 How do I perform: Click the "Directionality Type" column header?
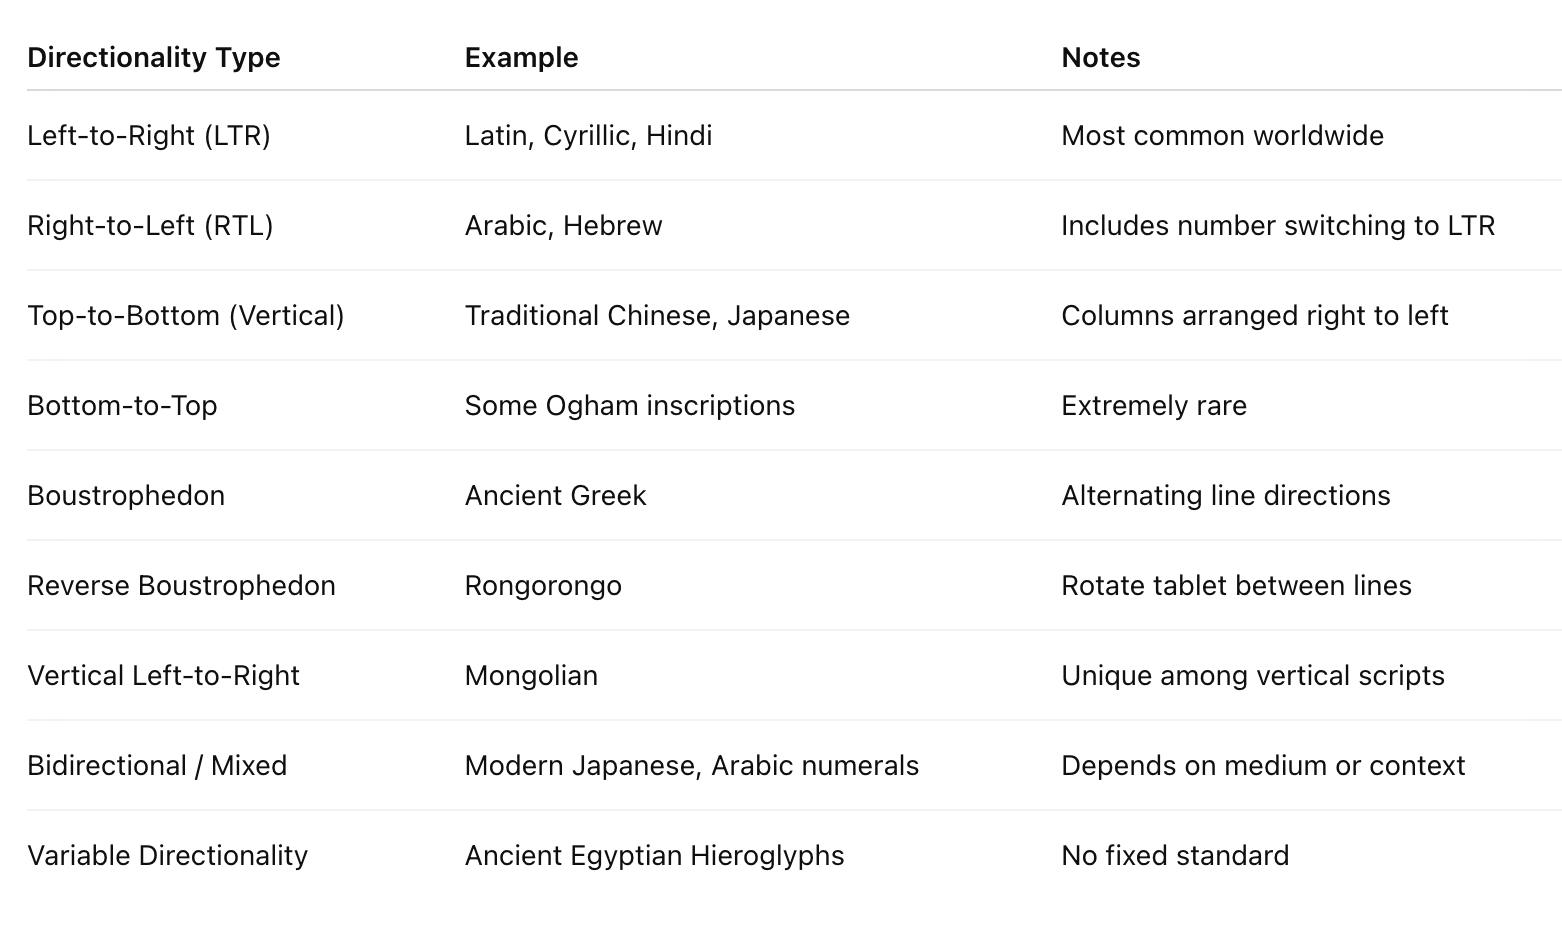coord(153,58)
